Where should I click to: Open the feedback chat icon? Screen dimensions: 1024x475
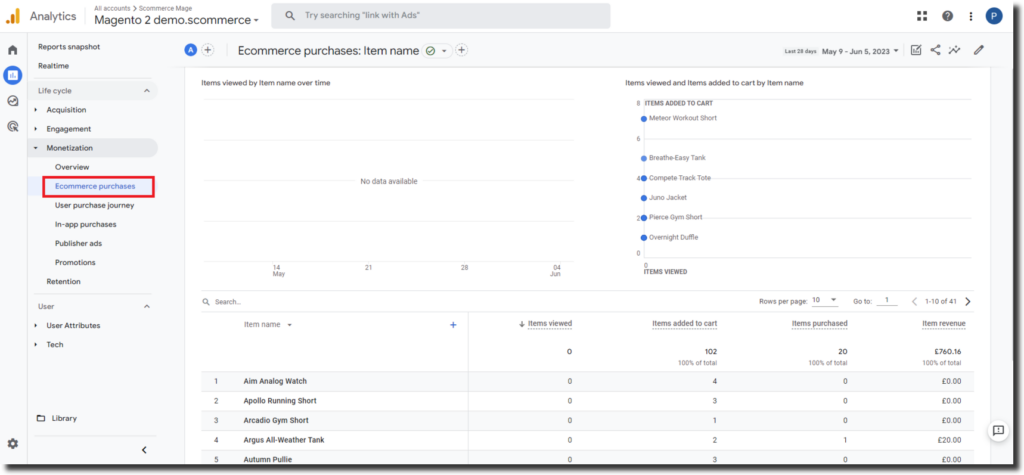(998, 431)
